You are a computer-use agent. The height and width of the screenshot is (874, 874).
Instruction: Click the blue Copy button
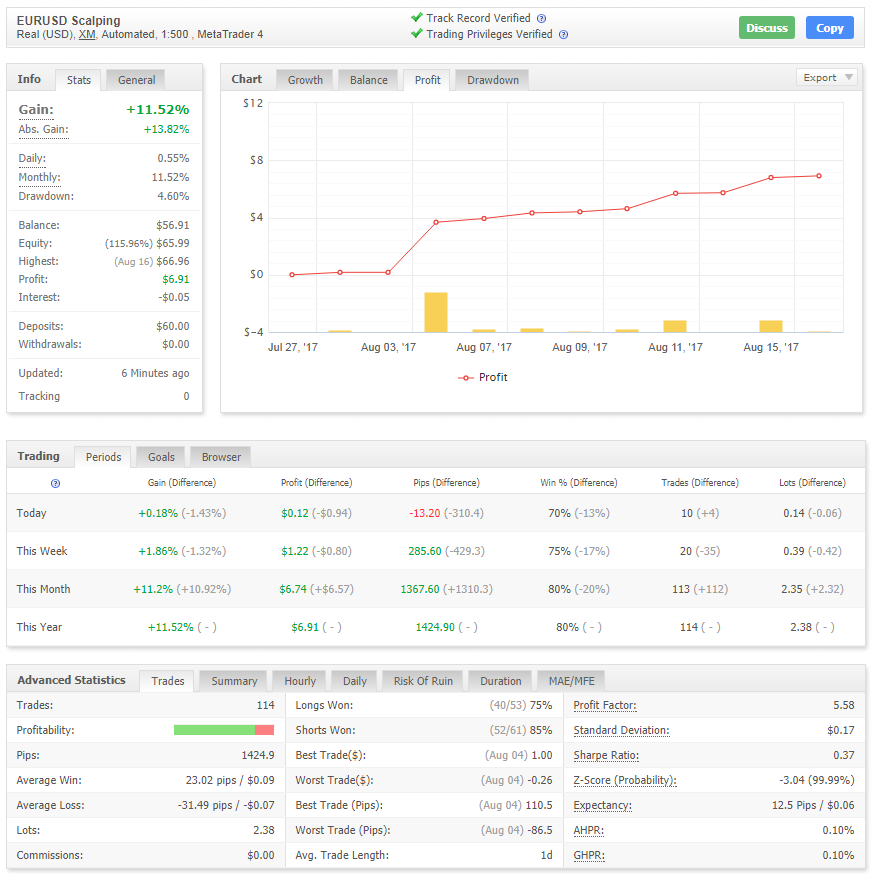point(829,28)
